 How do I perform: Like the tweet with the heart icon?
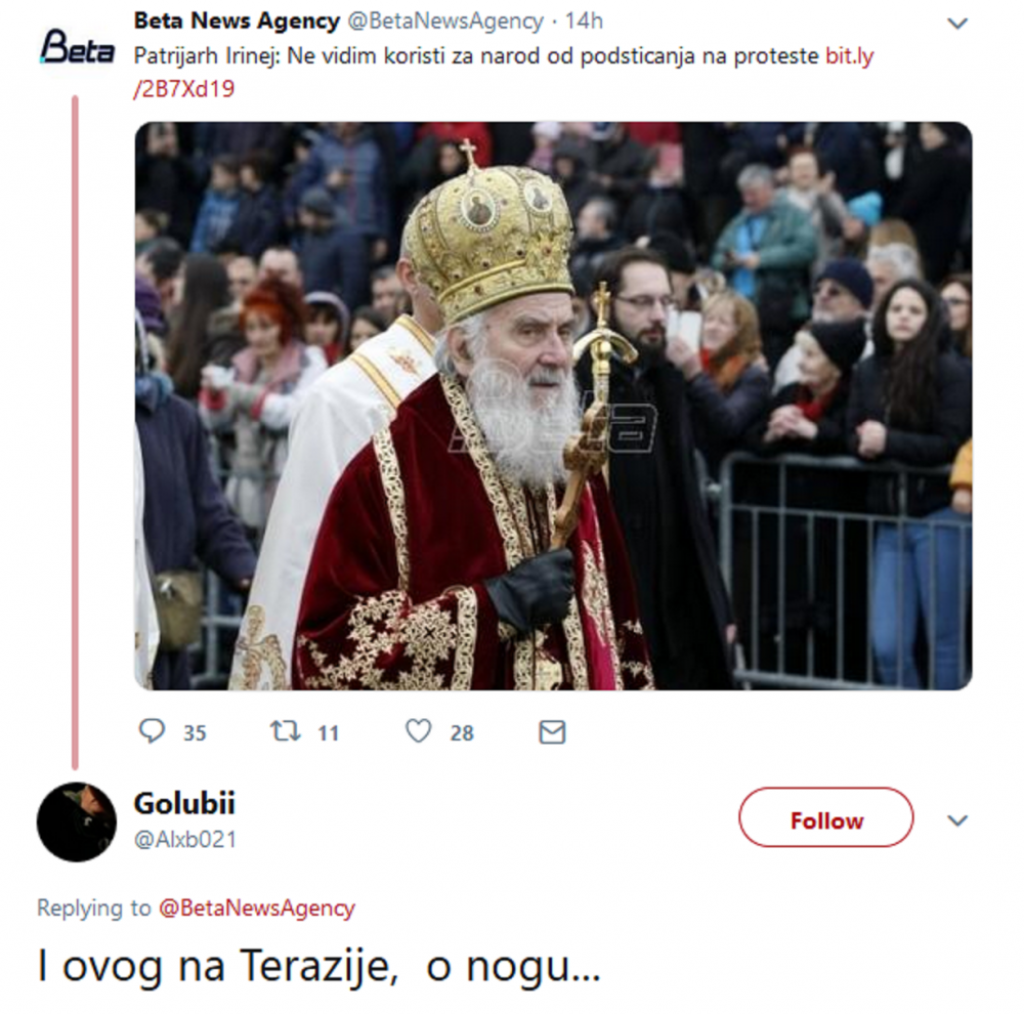[x=418, y=731]
